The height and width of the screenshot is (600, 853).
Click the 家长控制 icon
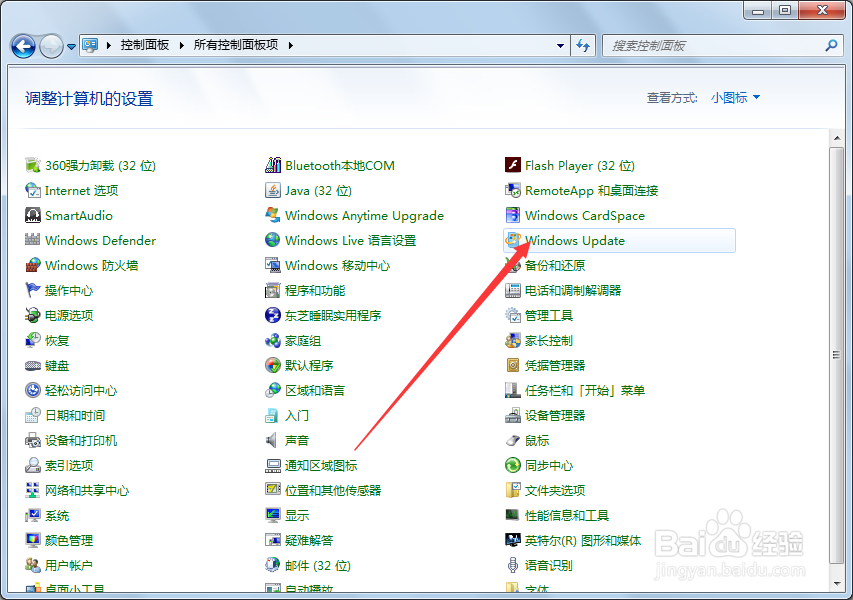(512, 340)
